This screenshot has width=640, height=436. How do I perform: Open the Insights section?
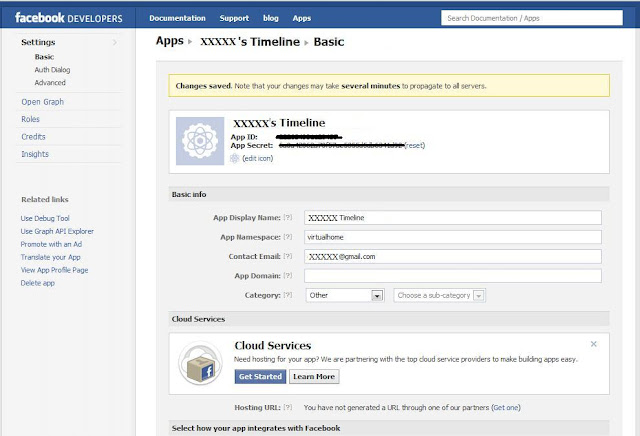tap(35, 154)
